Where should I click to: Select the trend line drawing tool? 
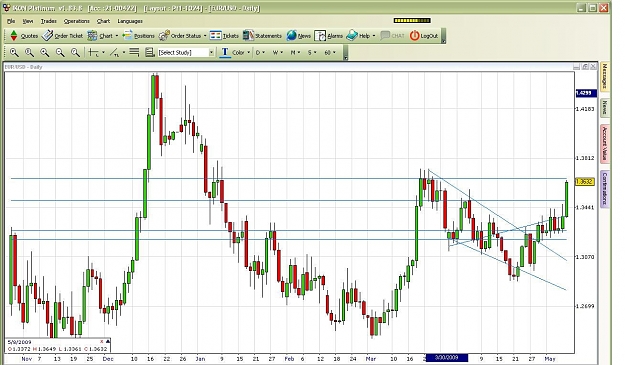pyautogui.click(x=114, y=52)
